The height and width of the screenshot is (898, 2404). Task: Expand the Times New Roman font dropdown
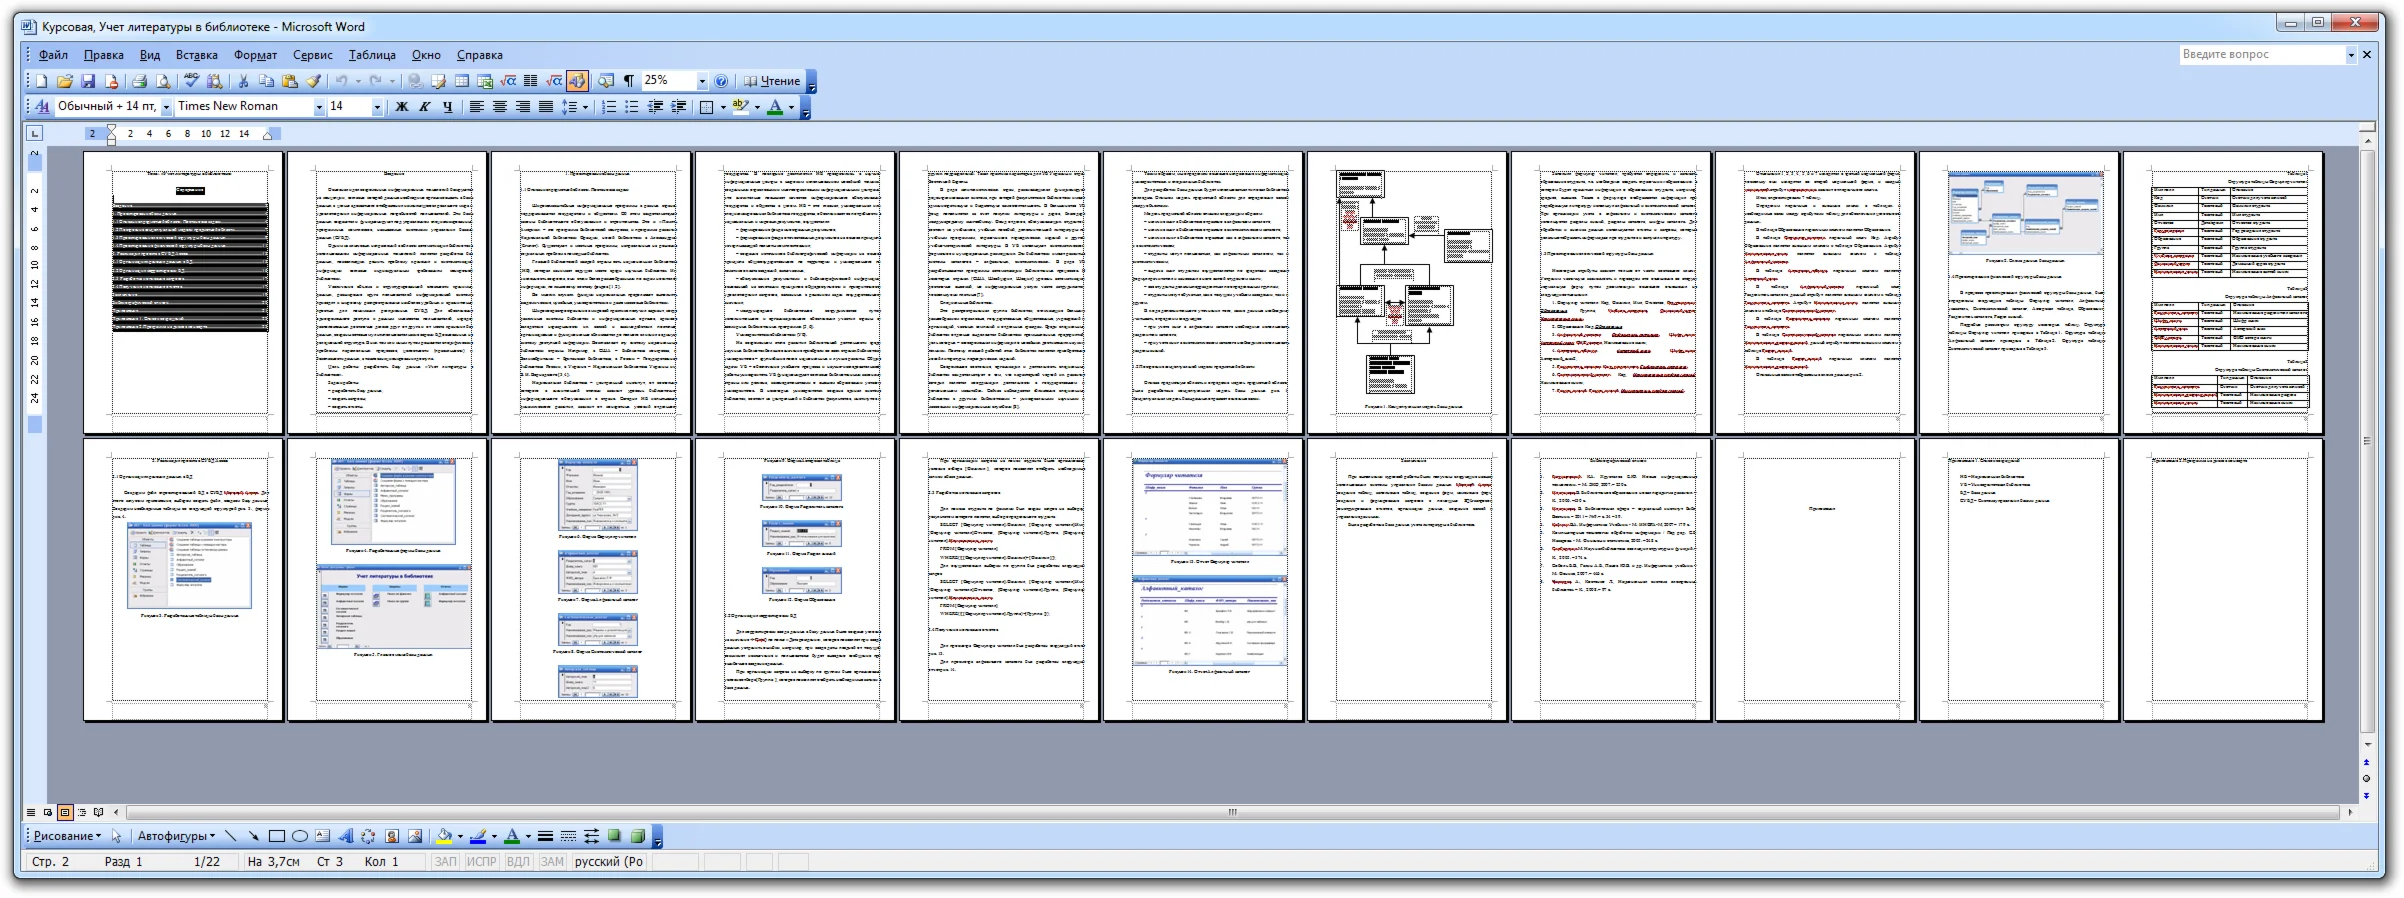(320, 106)
